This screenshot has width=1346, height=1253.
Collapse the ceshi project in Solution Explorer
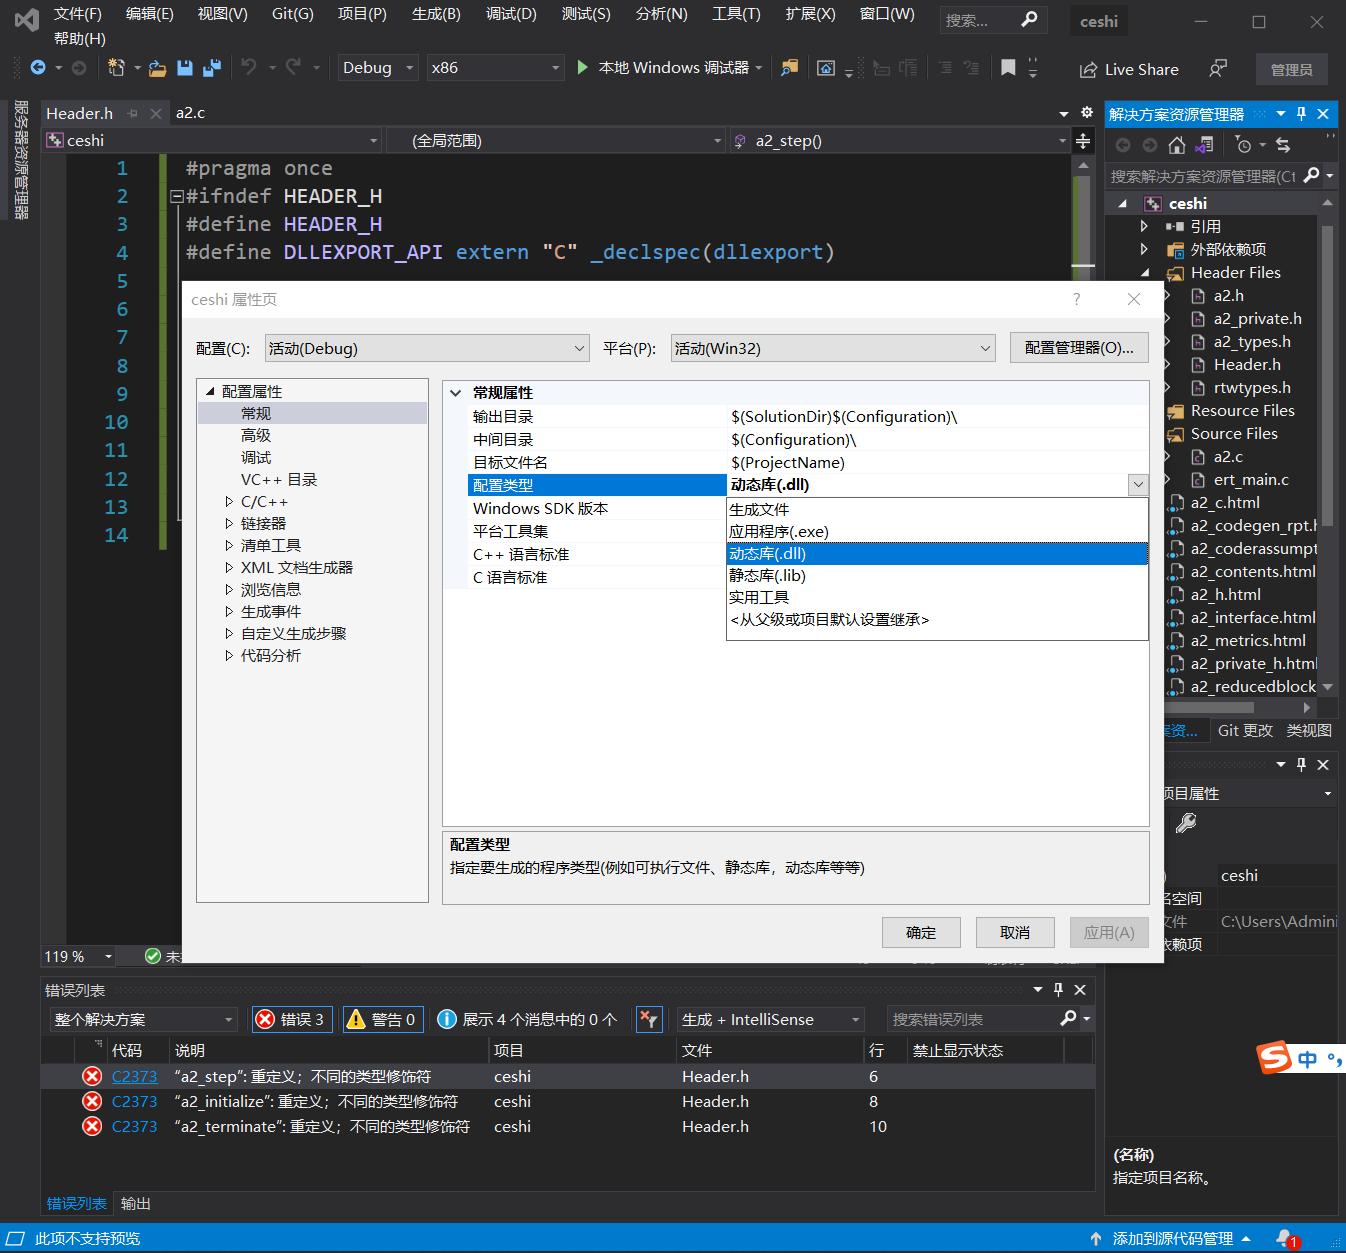(x=1122, y=202)
